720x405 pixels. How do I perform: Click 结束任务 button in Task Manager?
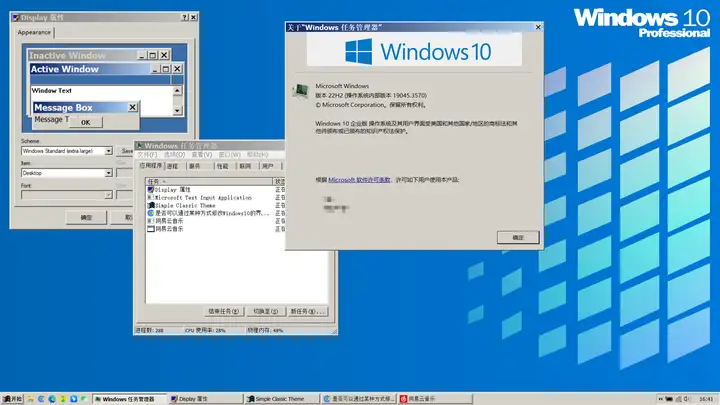coord(223,311)
